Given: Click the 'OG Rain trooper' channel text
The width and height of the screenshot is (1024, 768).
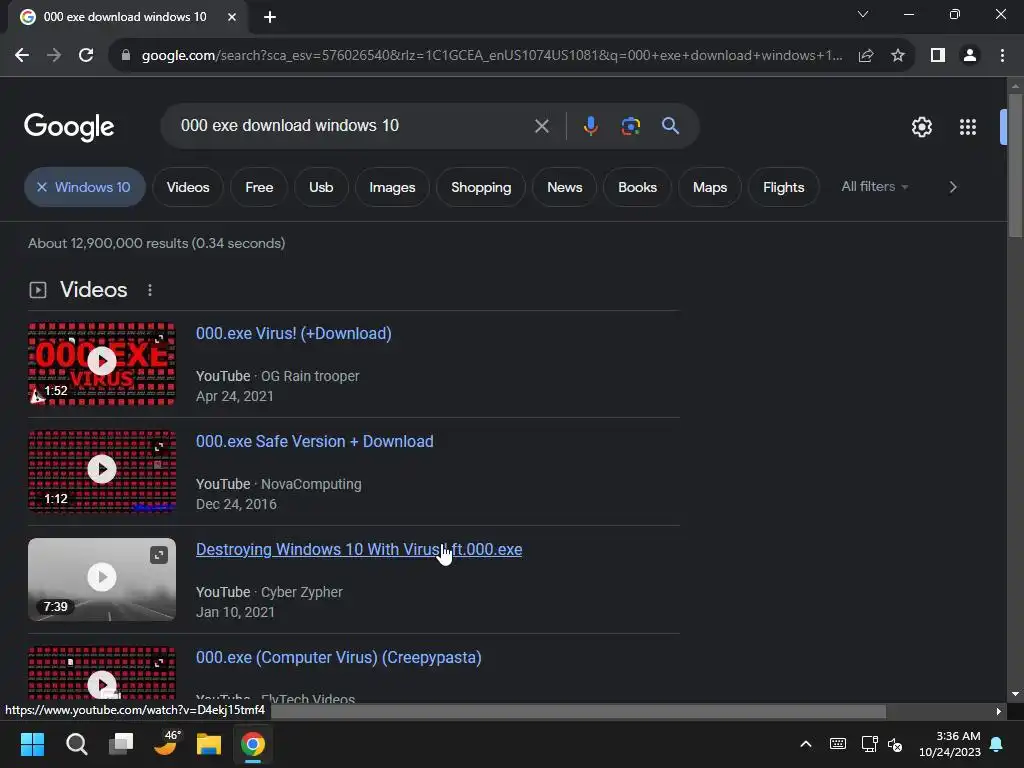Looking at the screenshot, I should [310, 376].
